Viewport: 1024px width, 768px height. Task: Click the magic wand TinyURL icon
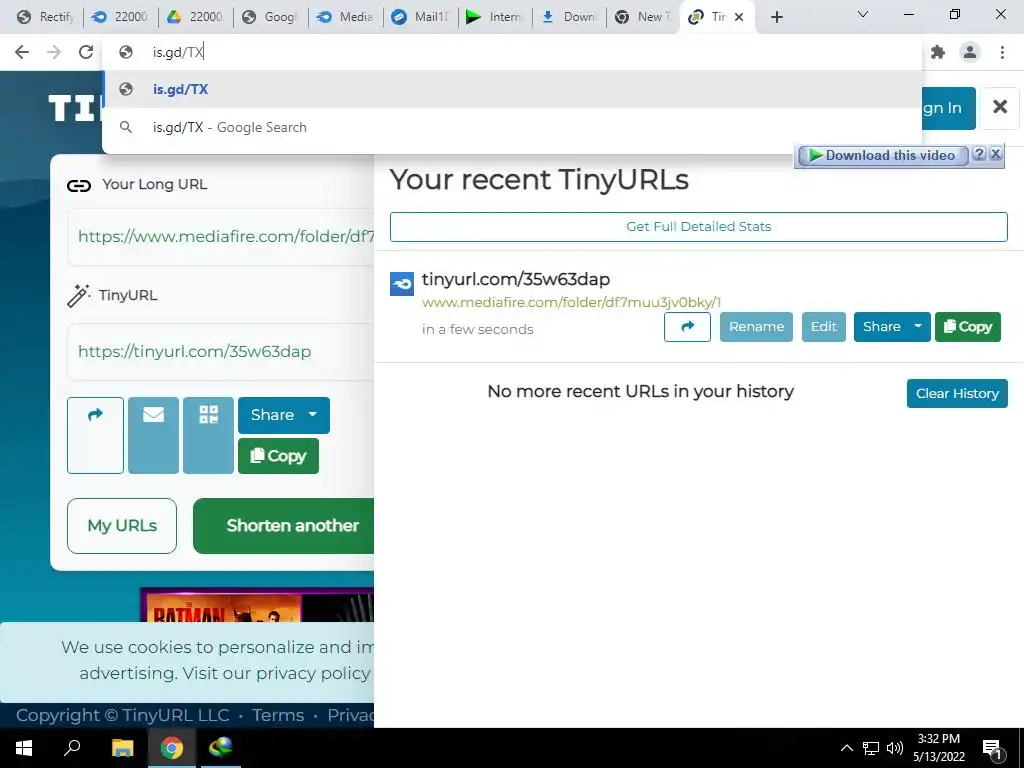pos(78,295)
